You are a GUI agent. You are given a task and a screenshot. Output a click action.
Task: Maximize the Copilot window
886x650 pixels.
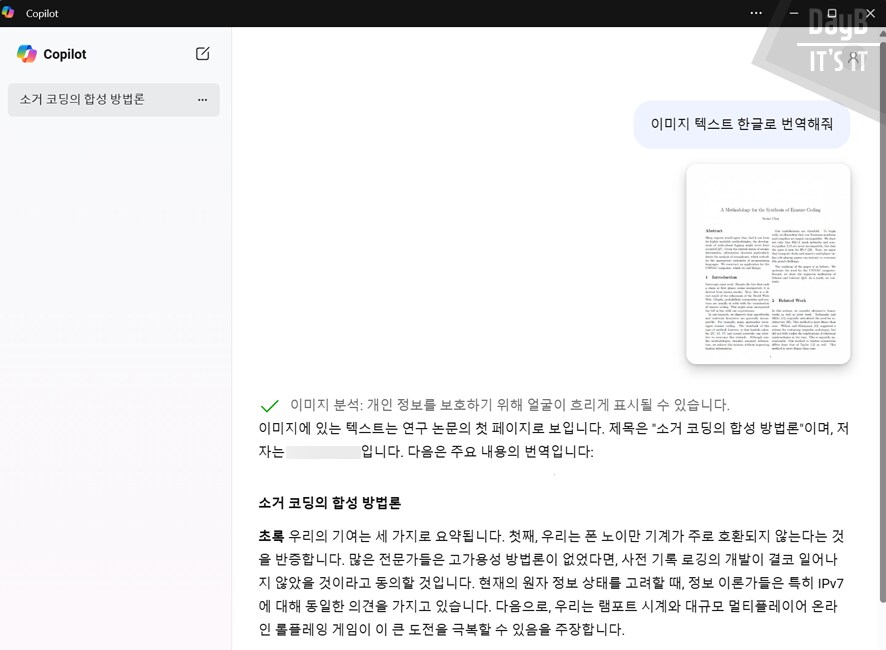[x=830, y=13]
